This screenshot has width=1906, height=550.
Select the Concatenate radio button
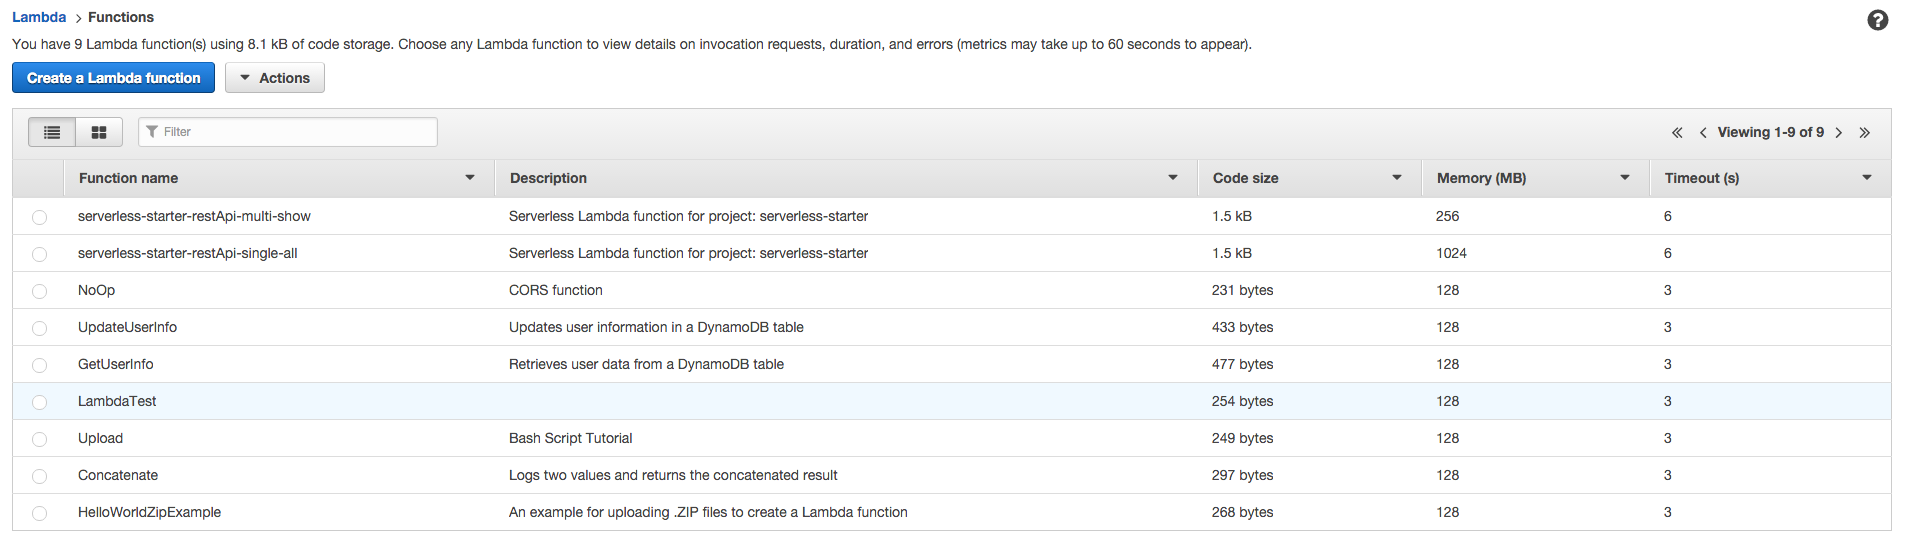point(39,476)
